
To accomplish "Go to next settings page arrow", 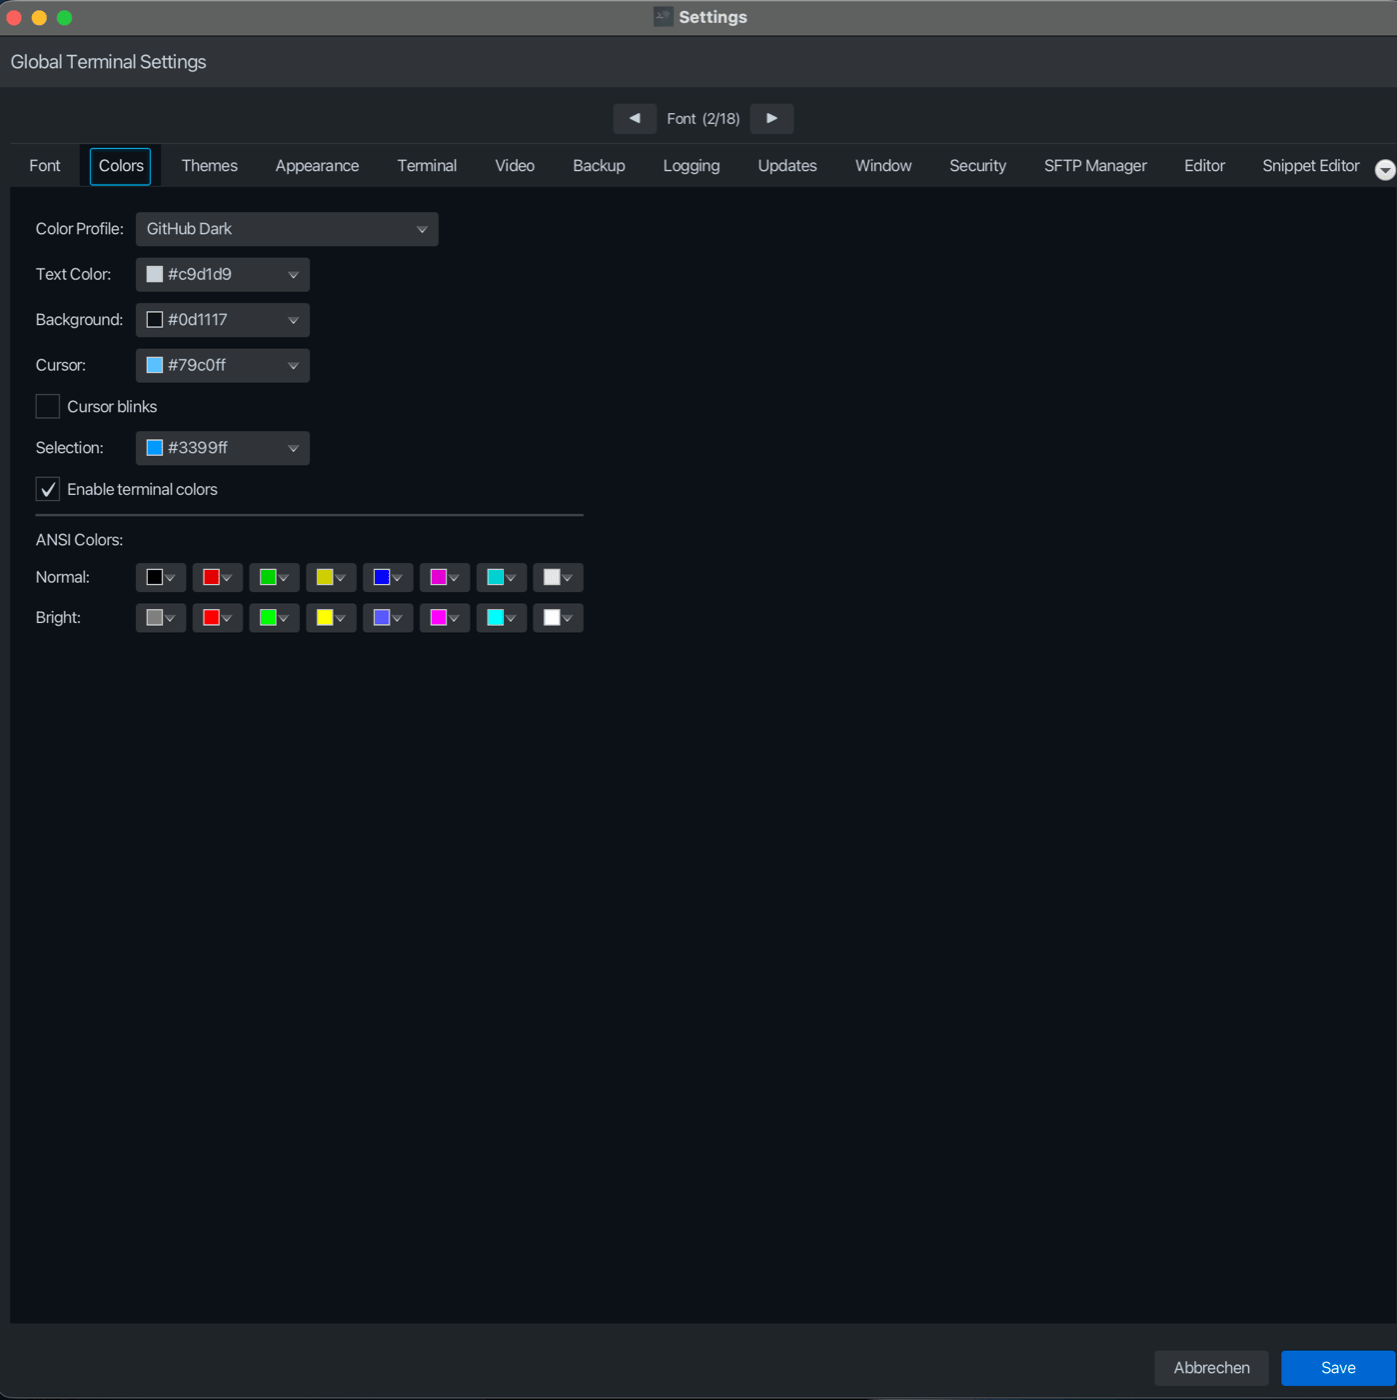I will 771,118.
